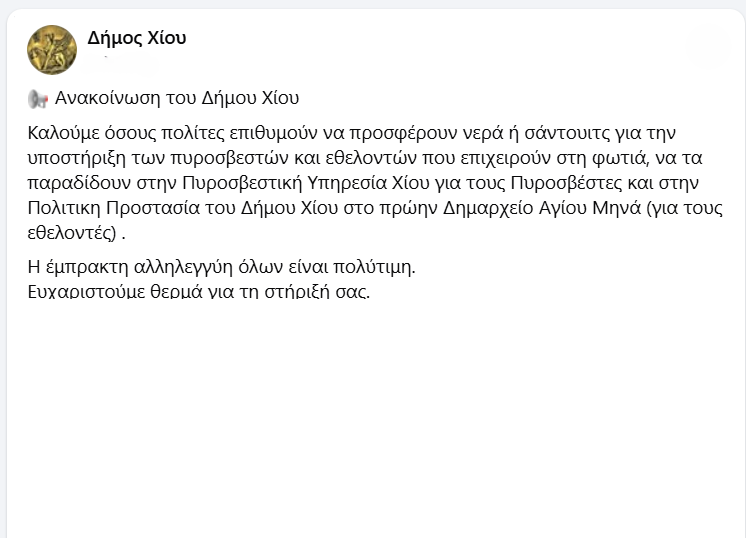
Task: Click the word φωτιά in the post
Action: coord(587,158)
